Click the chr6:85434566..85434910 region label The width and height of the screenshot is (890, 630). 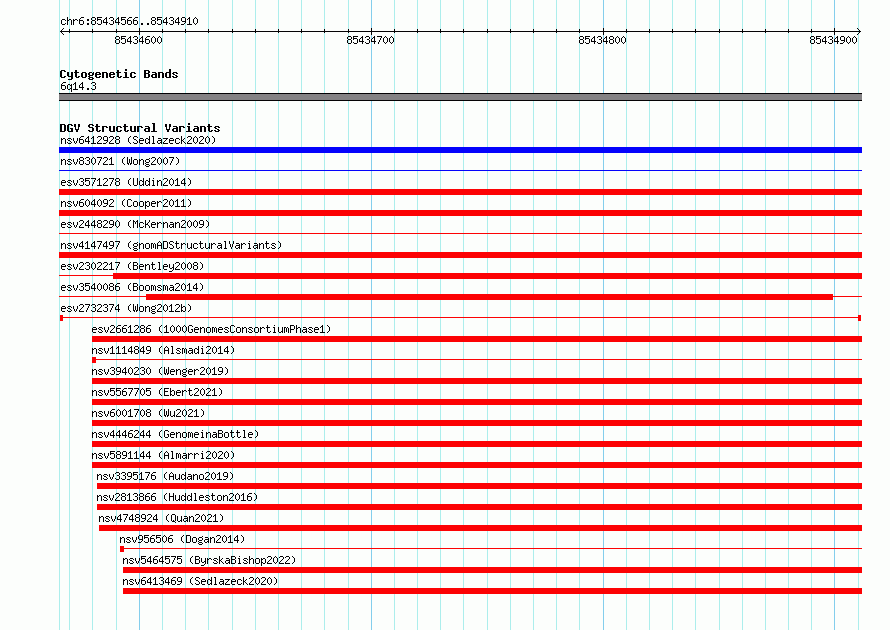click(129, 21)
